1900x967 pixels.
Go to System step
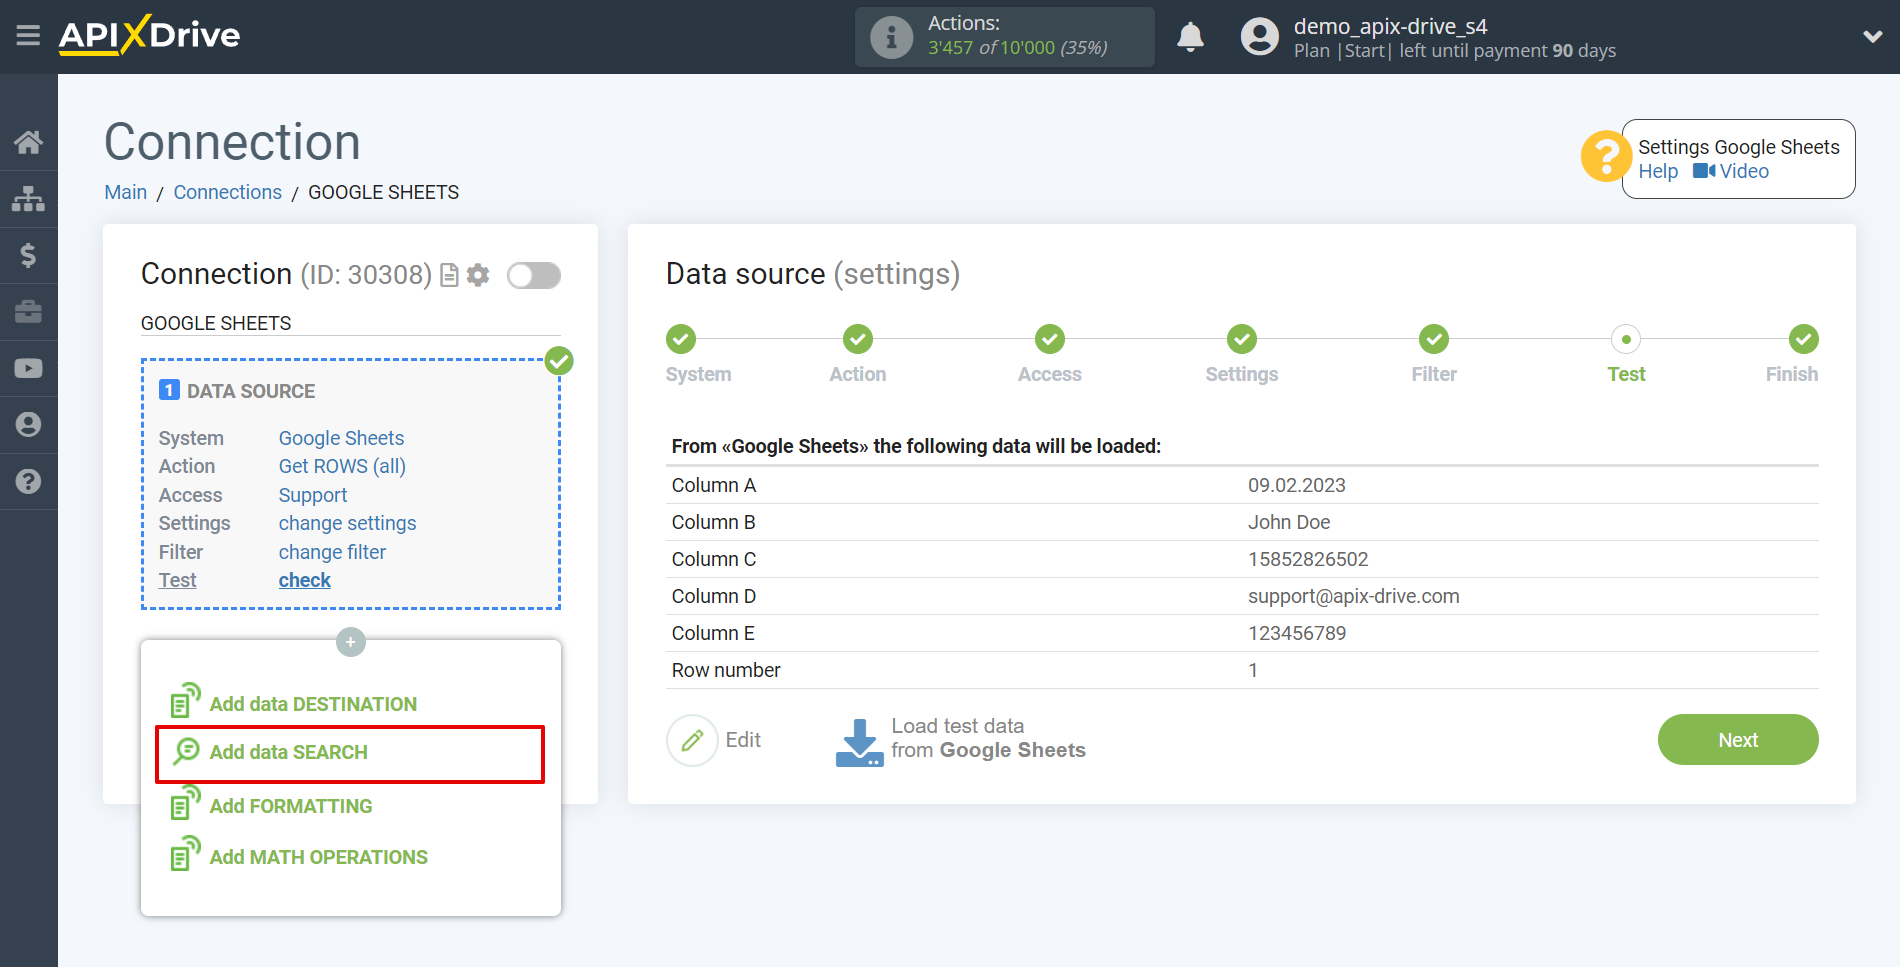[x=682, y=339]
